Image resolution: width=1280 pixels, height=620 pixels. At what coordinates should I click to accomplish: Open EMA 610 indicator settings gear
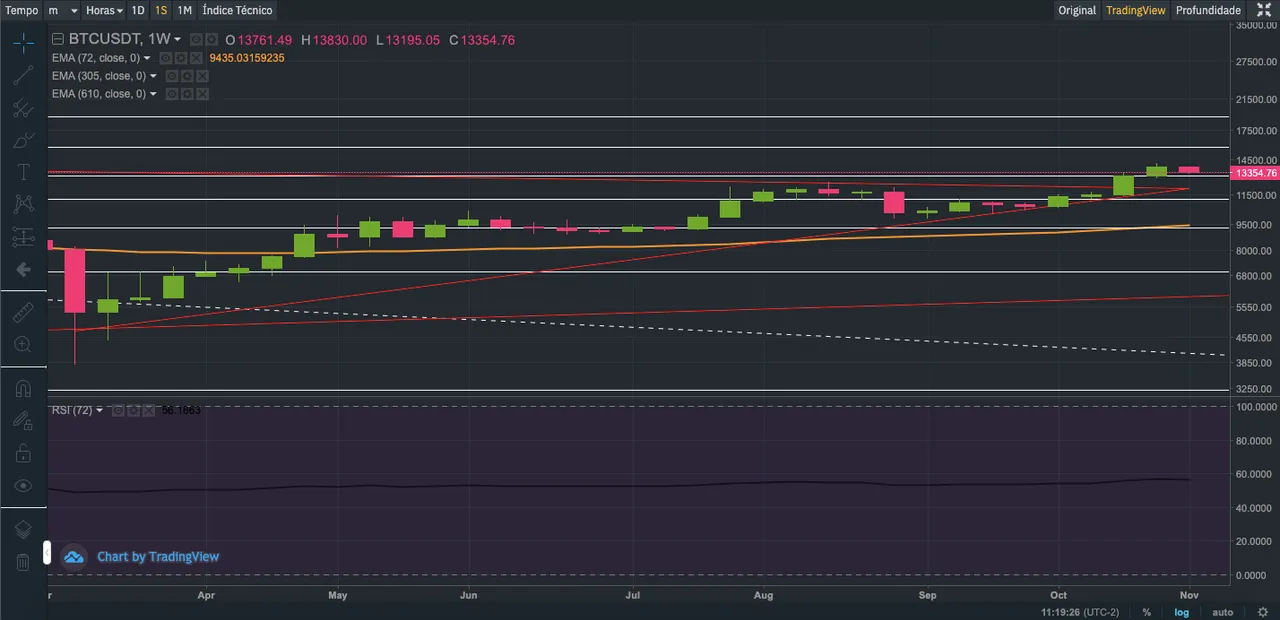tap(187, 94)
